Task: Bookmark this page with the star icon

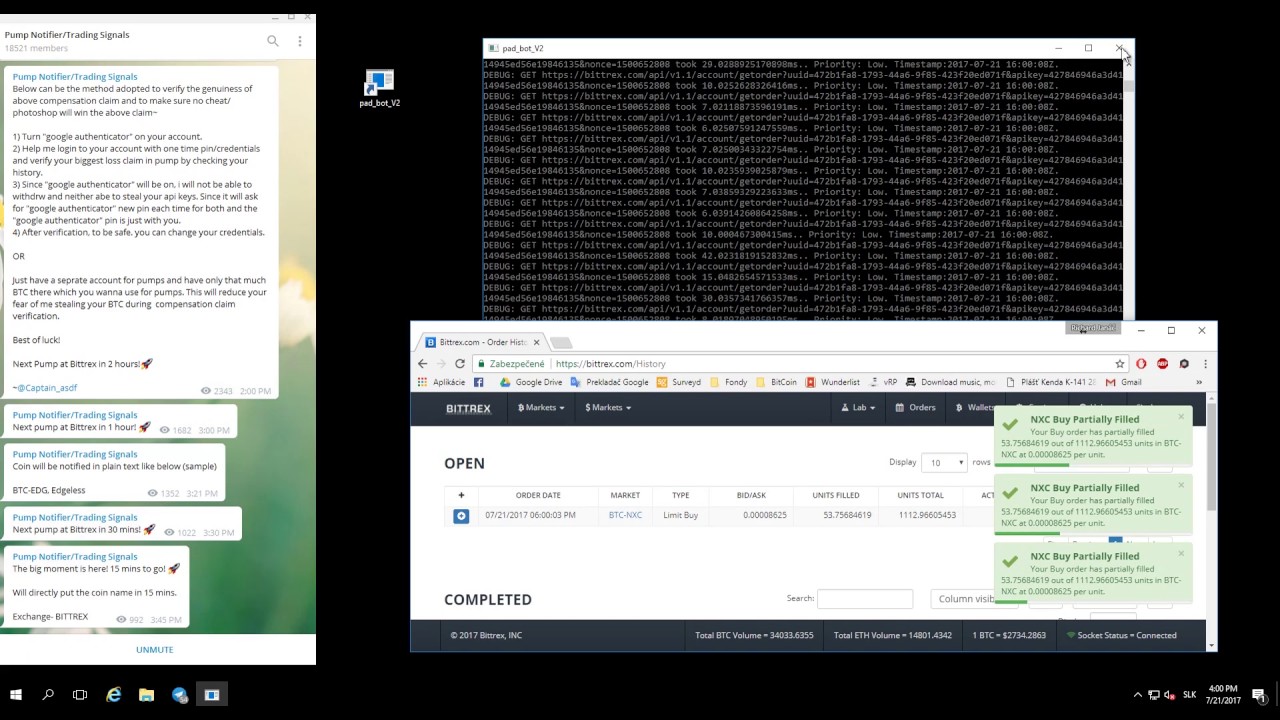Action: pos(1120,364)
